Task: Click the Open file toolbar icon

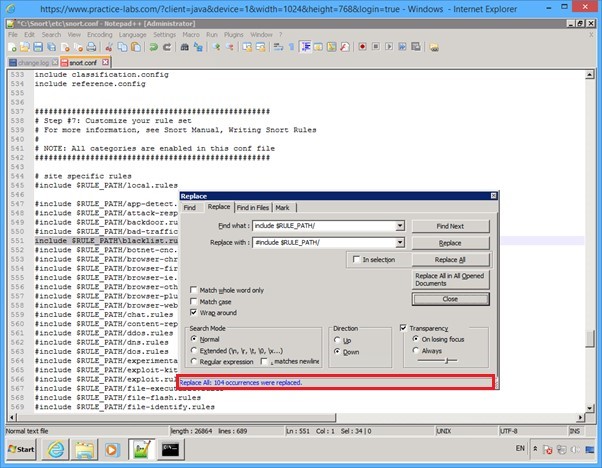Action: 25,47
